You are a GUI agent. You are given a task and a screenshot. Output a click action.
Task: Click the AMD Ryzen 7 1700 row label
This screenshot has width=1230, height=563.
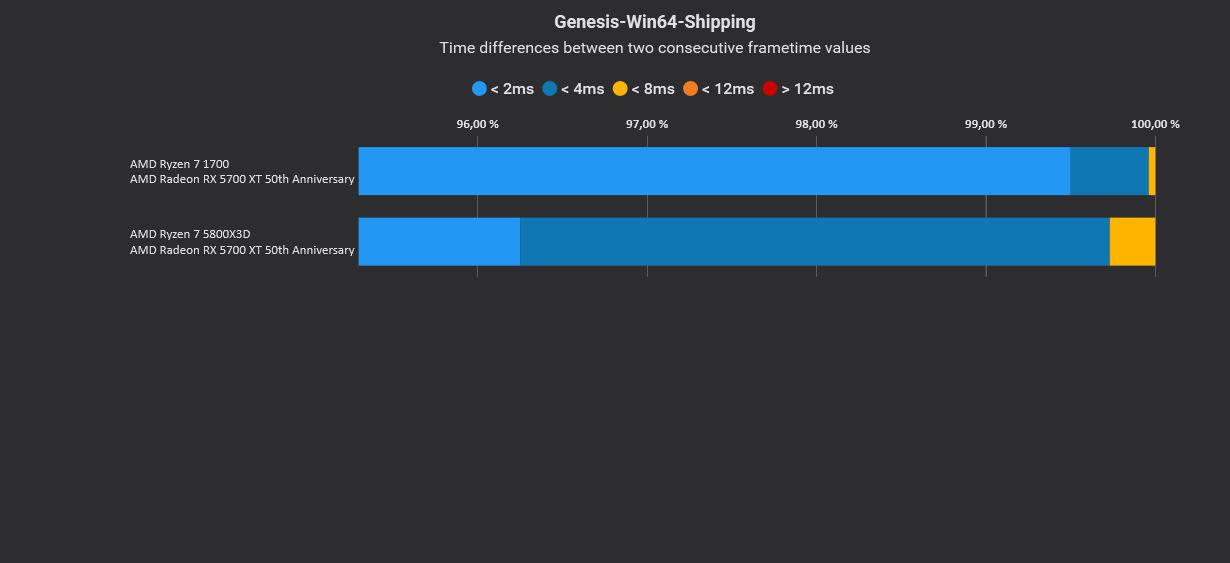tap(242, 171)
